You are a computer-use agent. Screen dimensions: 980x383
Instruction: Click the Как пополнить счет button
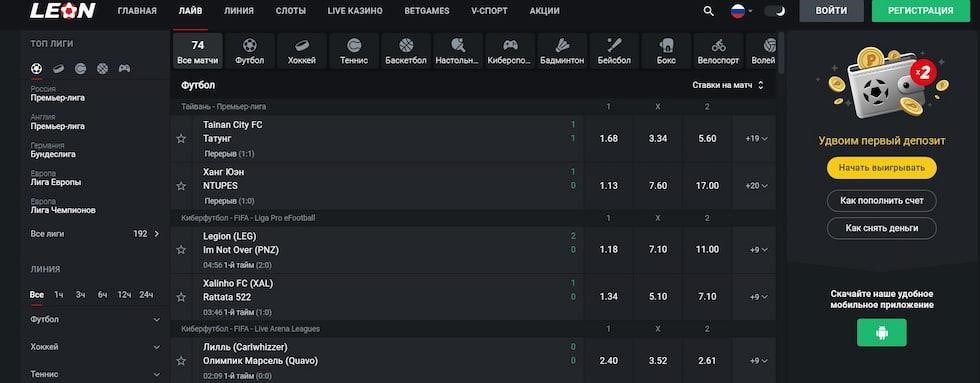pyautogui.click(x=881, y=201)
